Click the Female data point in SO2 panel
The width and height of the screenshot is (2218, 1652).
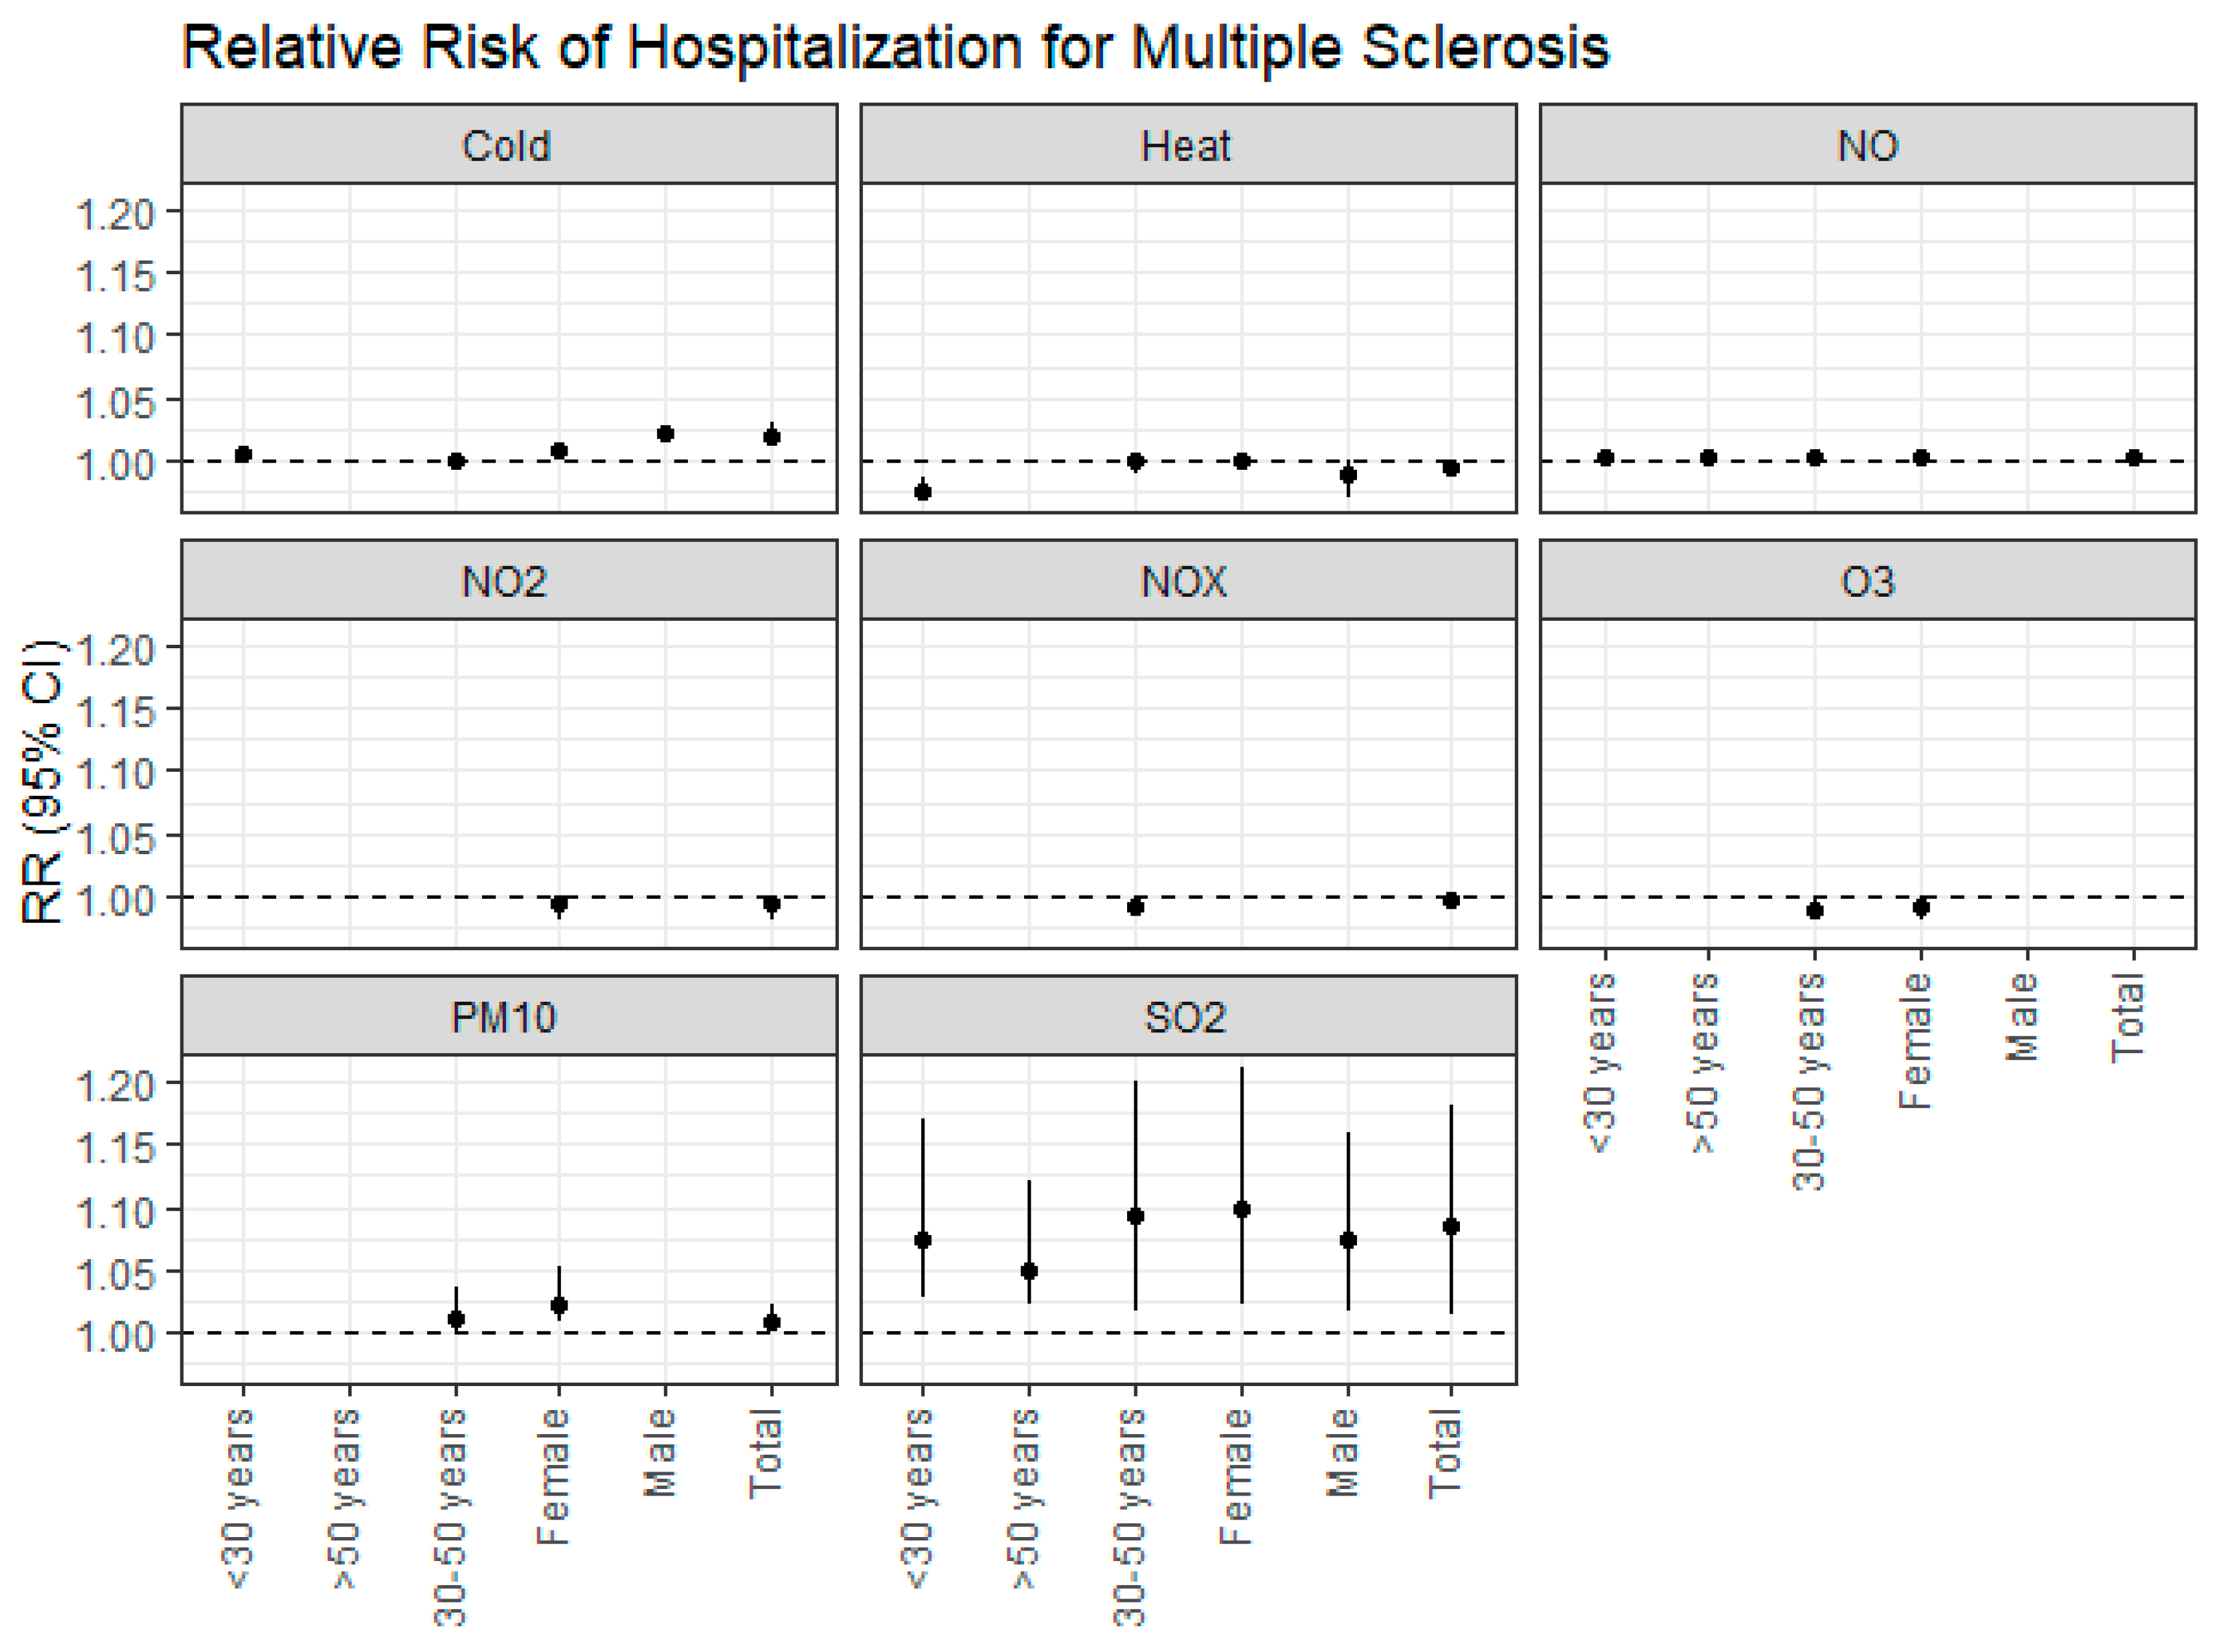tap(1241, 1209)
